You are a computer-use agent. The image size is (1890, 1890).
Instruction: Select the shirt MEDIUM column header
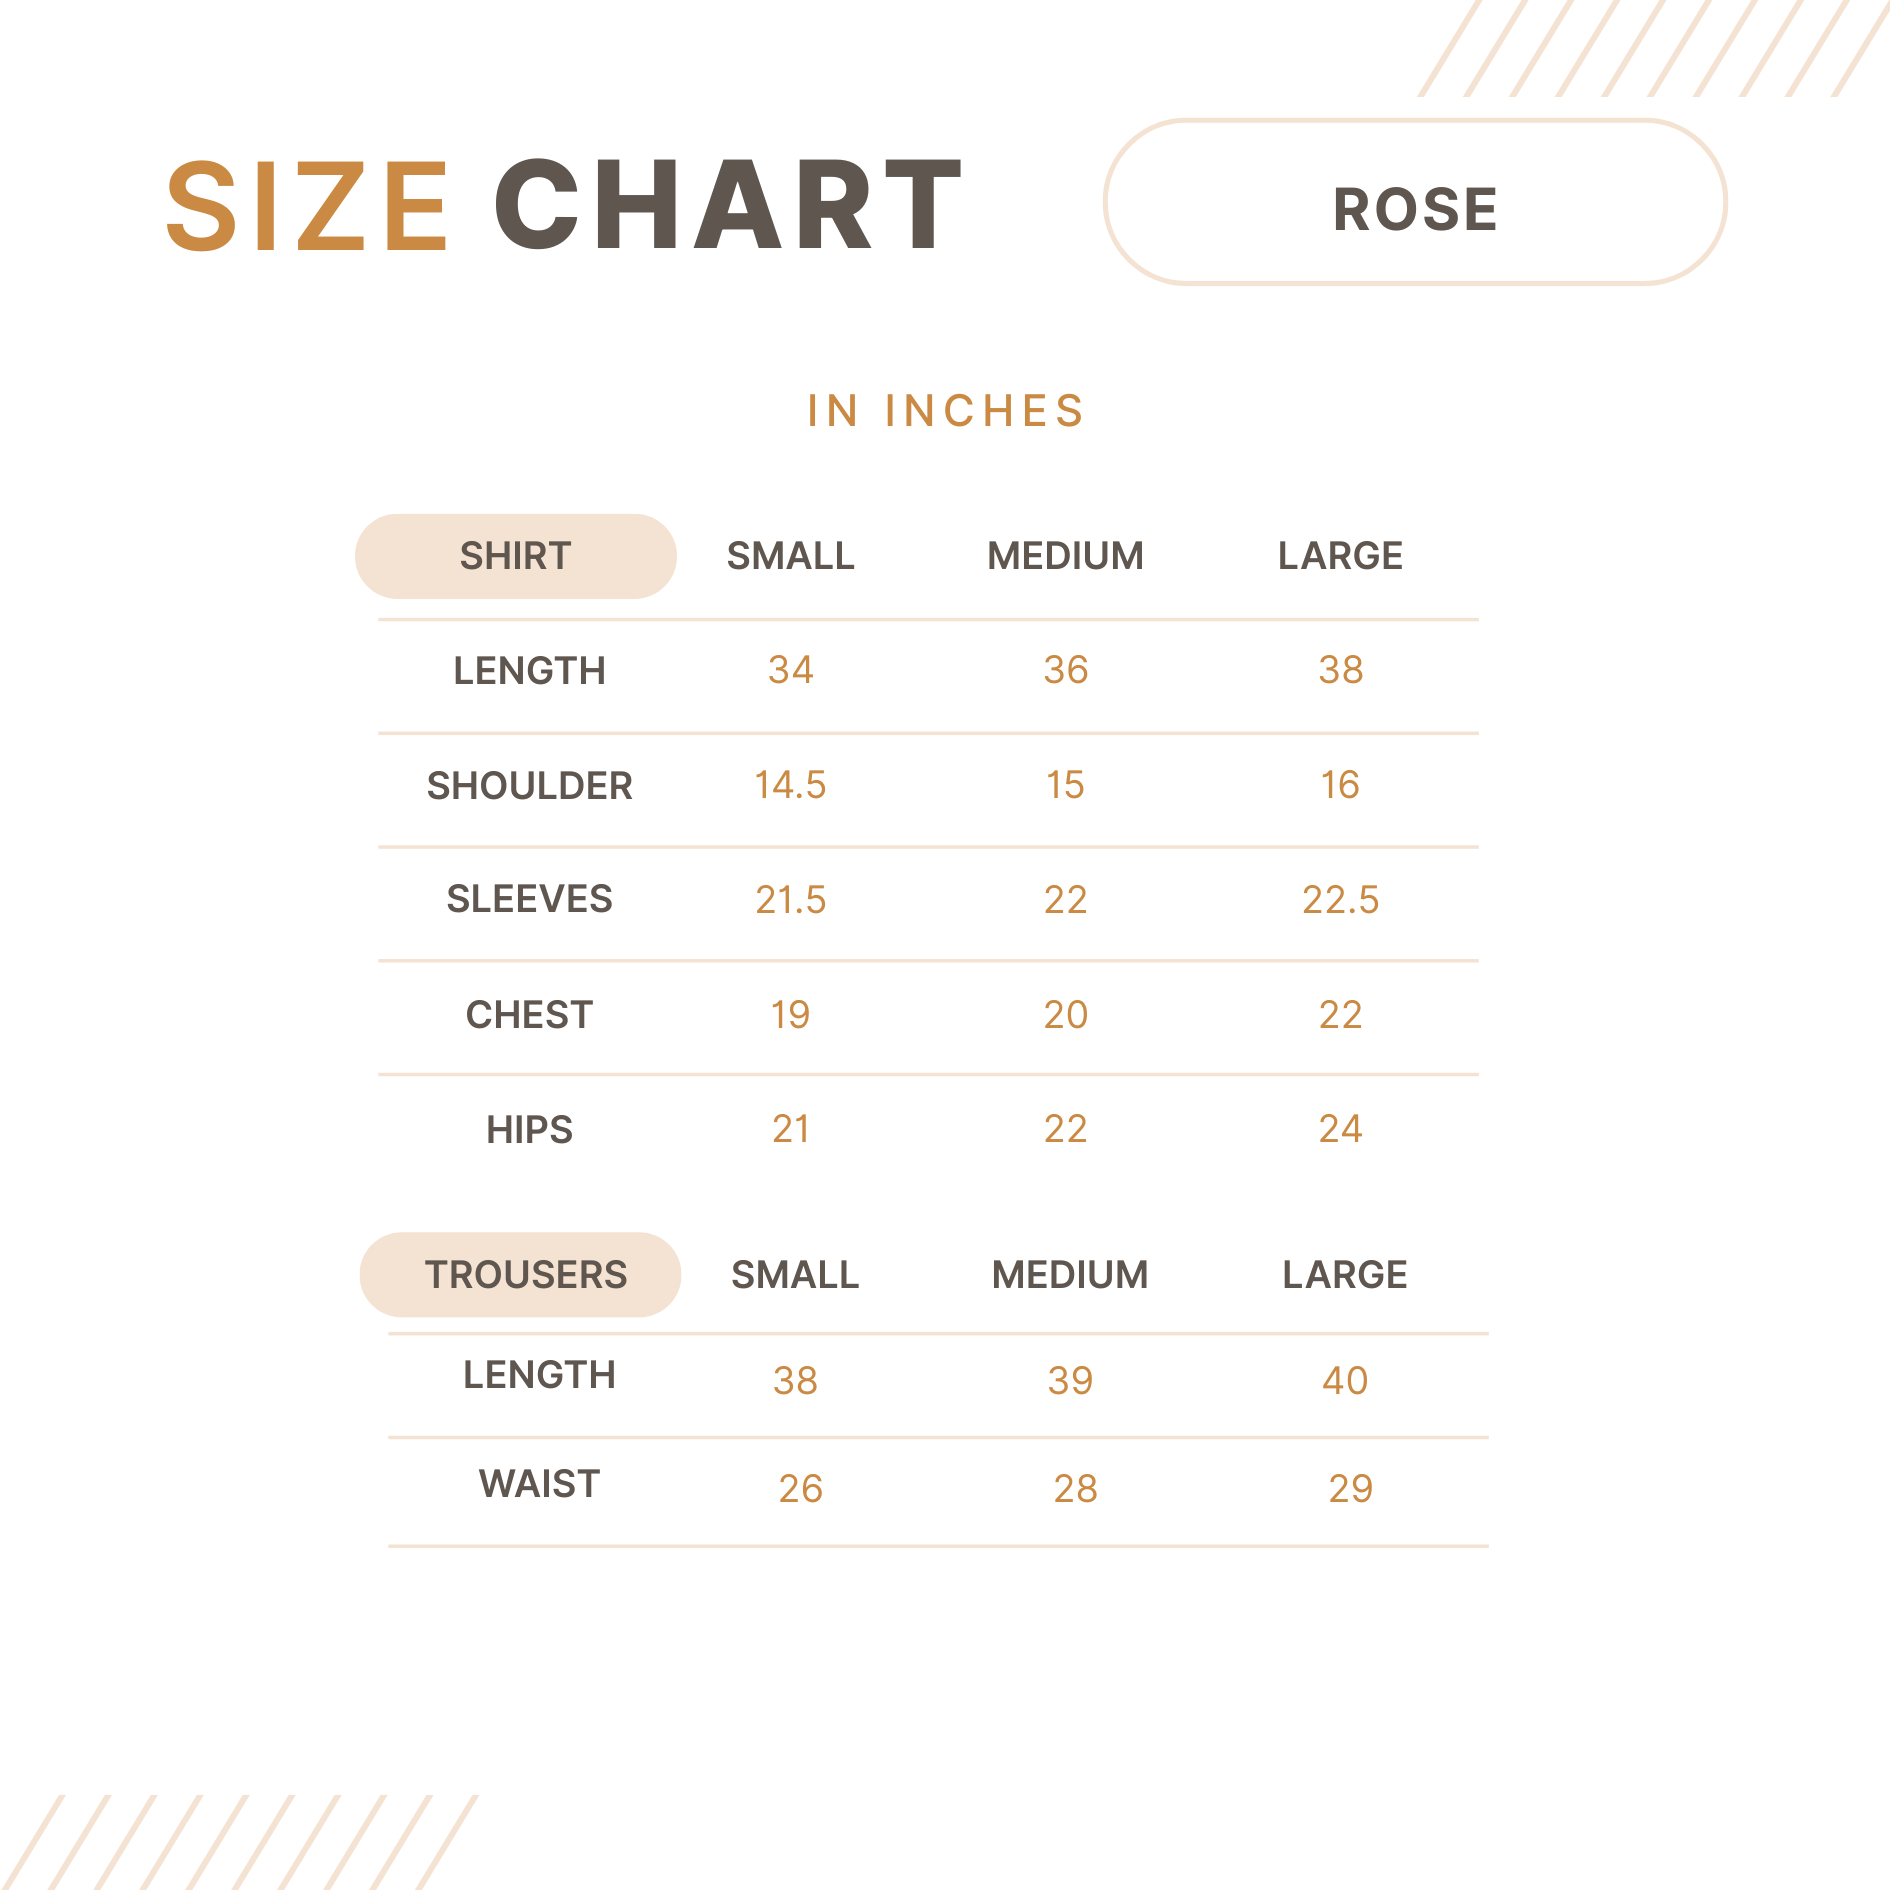(1065, 556)
